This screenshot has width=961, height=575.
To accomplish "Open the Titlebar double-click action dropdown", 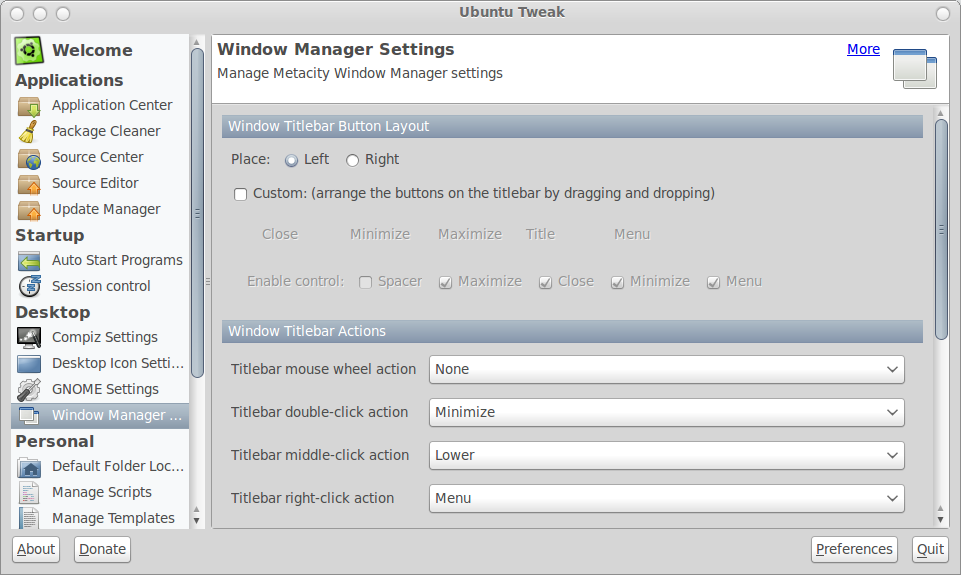I will click(666, 413).
